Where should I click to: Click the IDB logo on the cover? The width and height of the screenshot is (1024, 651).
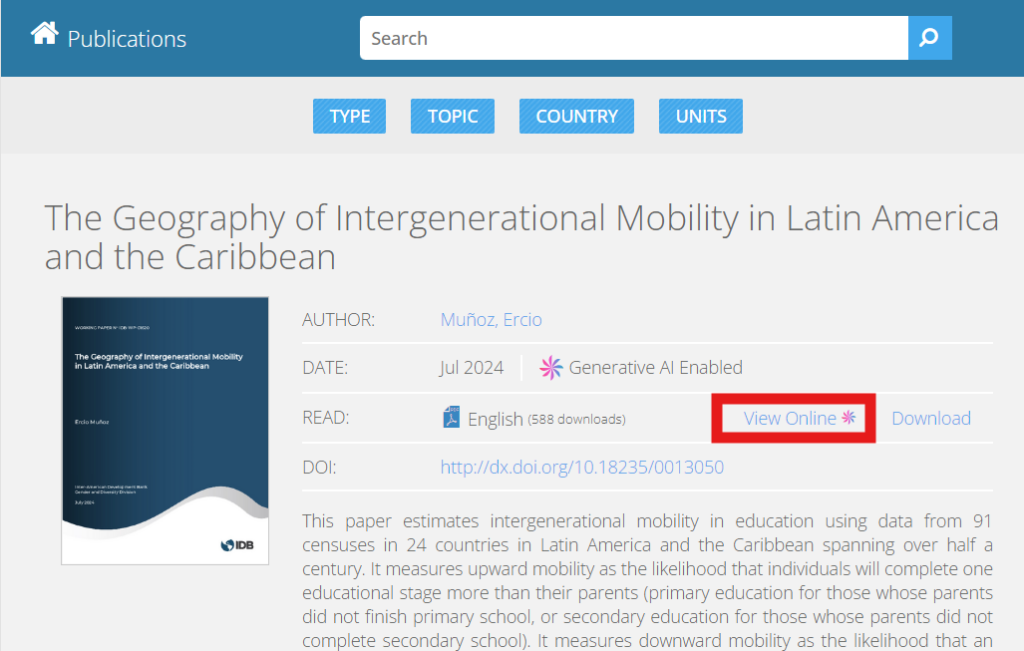239,545
